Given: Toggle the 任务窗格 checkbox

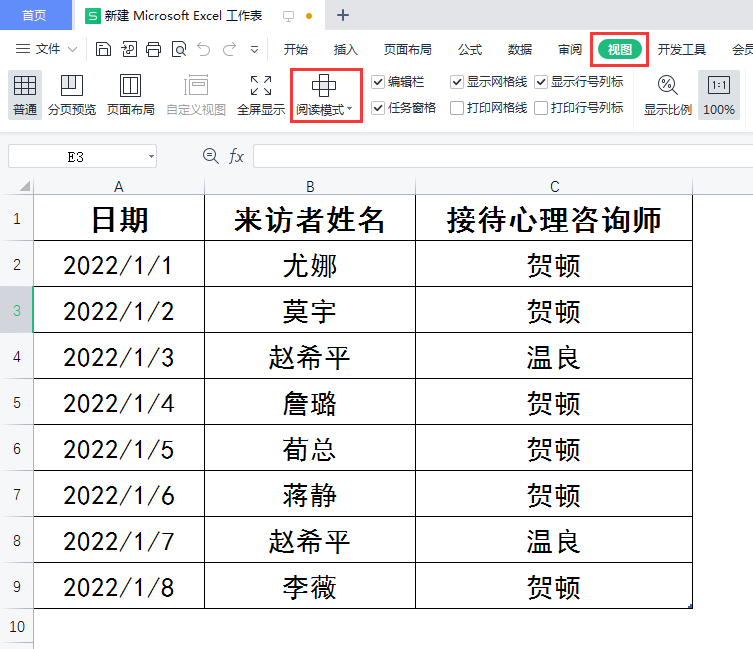Looking at the screenshot, I should pos(378,108).
